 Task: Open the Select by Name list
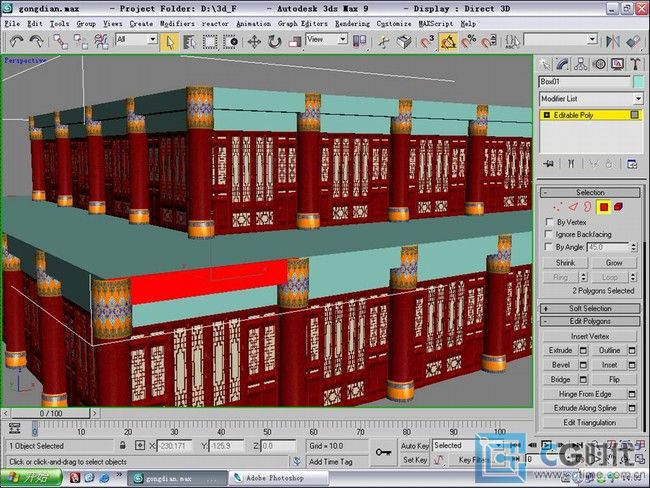click(189, 41)
